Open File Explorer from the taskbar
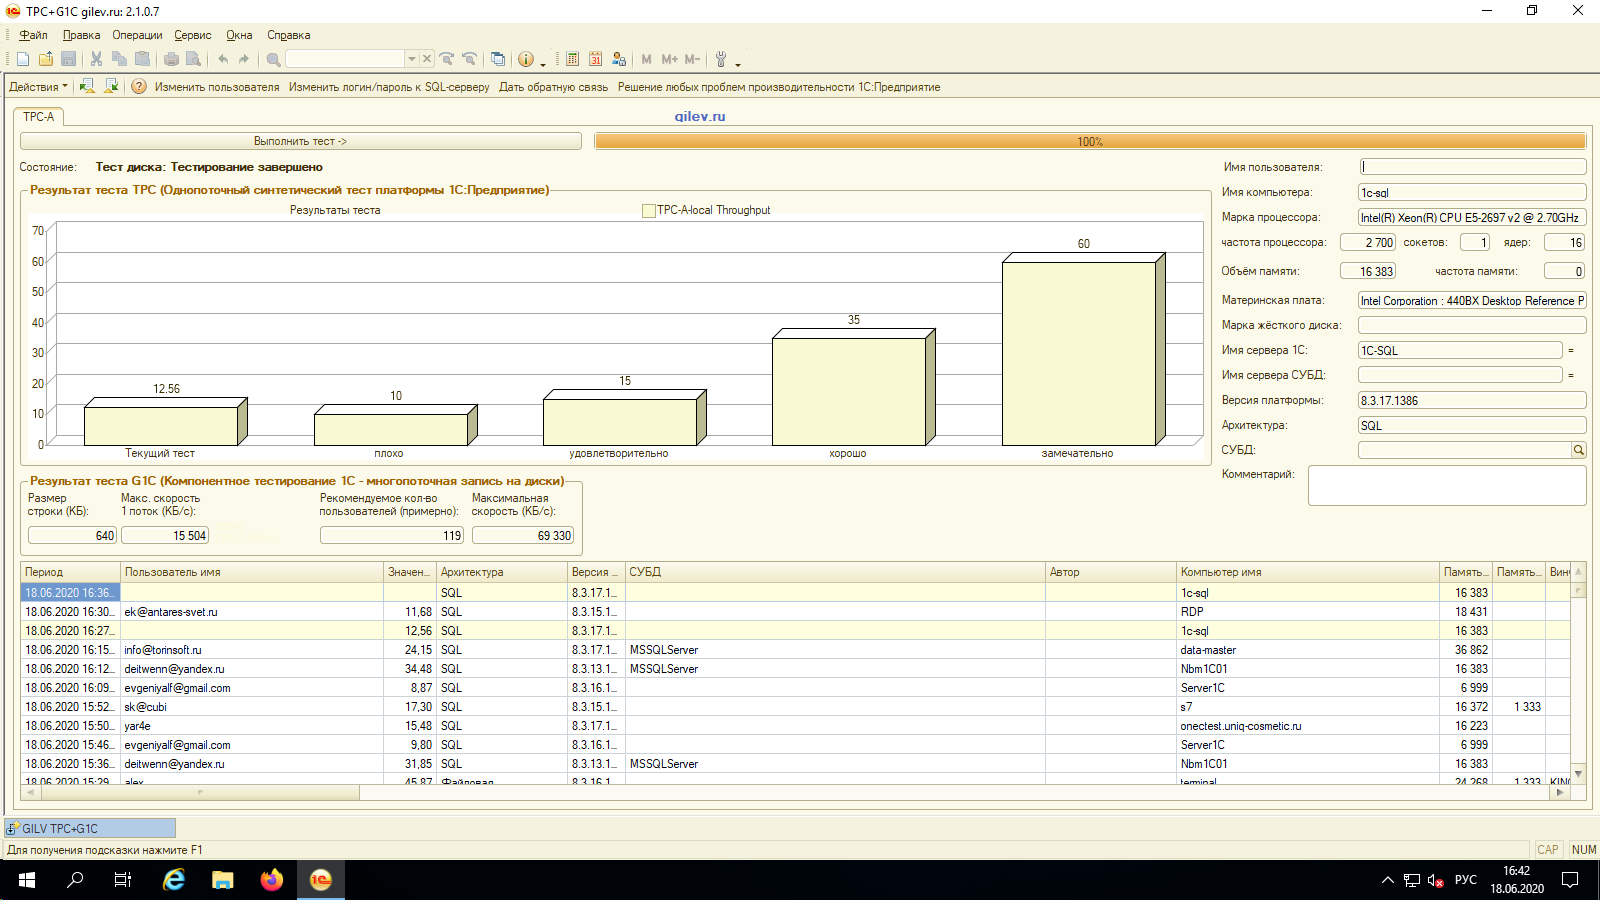The height and width of the screenshot is (900, 1600). pos(222,880)
